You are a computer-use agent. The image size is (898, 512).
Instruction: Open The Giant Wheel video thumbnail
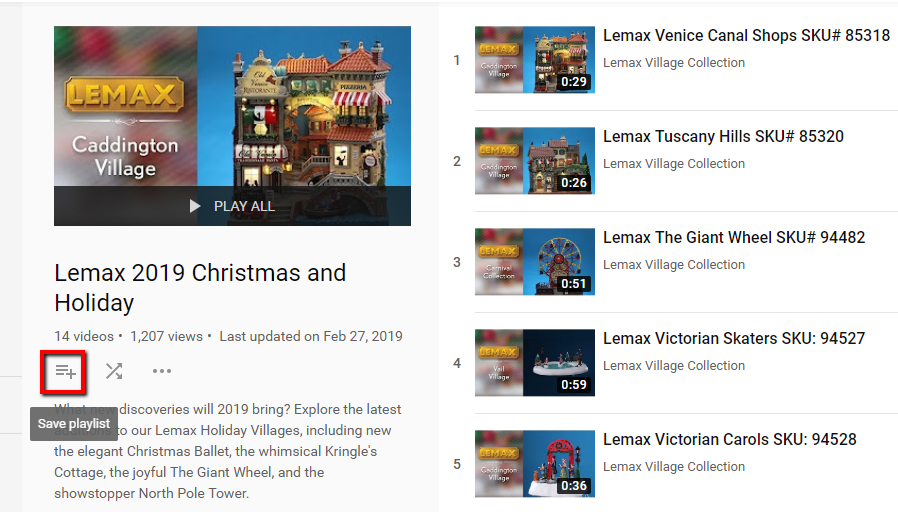pos(535,262)
